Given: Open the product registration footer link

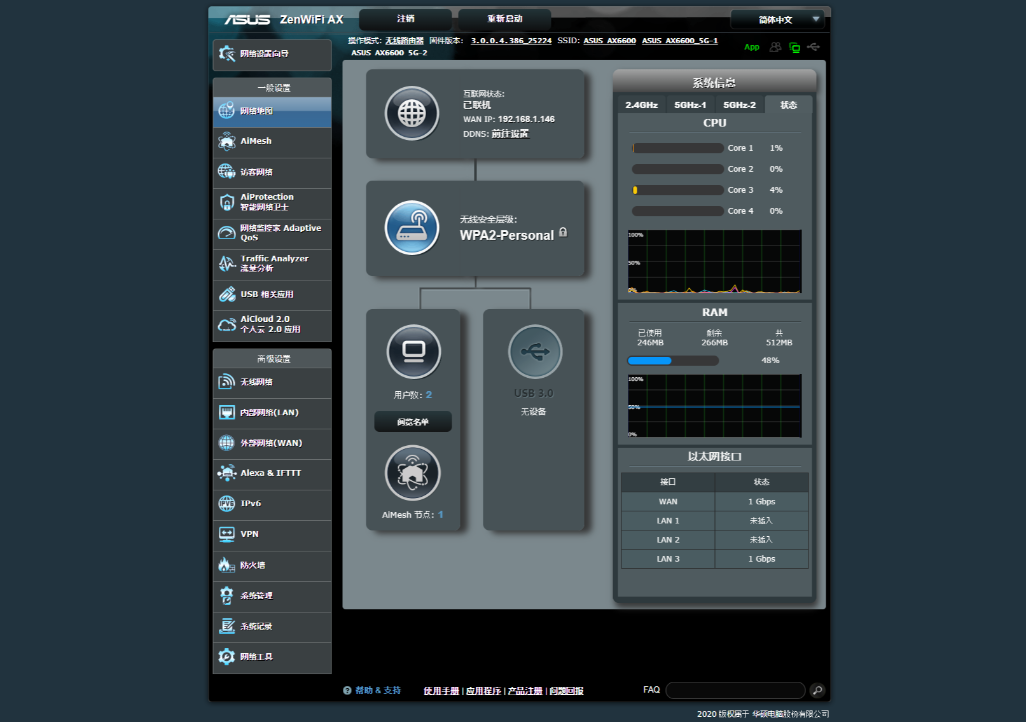Looking at the screenshot, I should [525, 691].
